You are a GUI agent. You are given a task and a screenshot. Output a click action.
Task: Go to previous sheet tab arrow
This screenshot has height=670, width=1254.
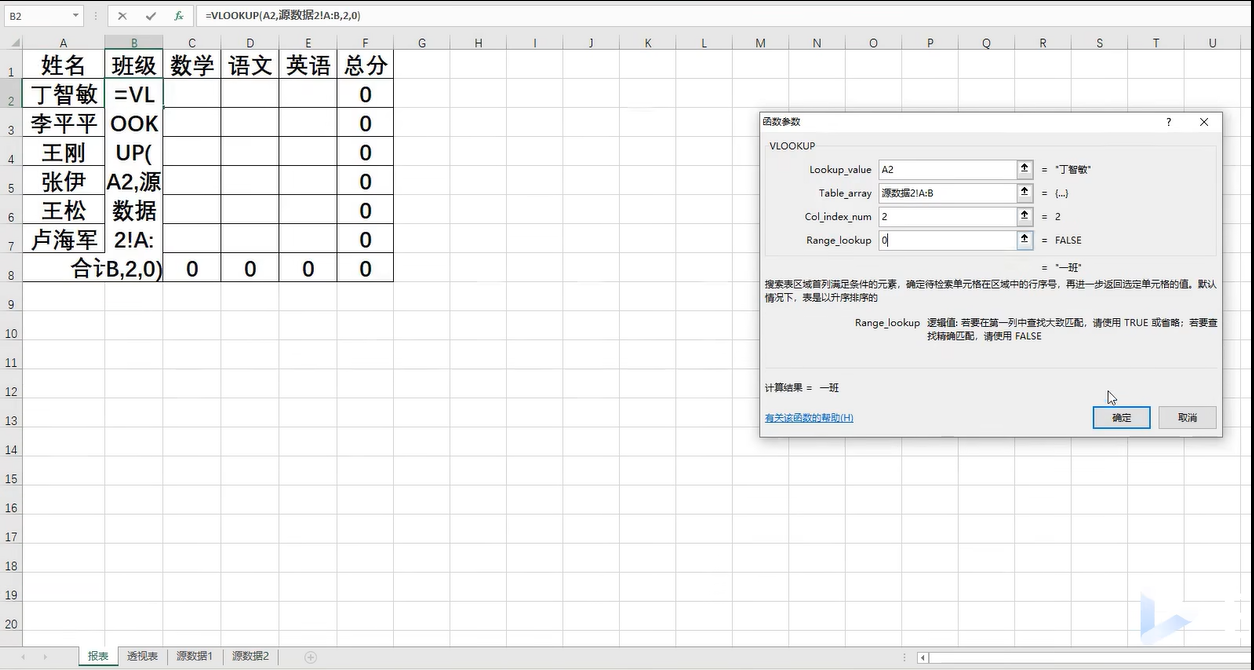click(24, 657)
